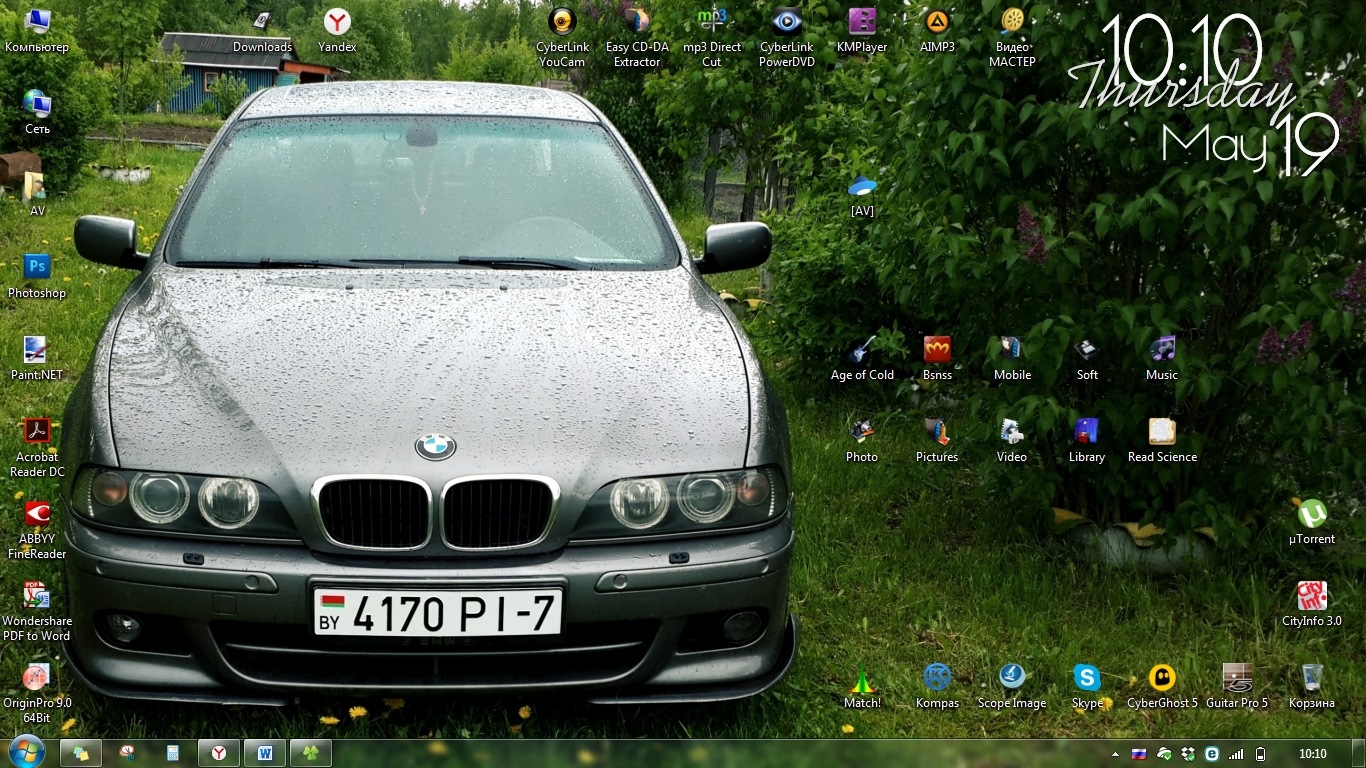Viewport: 1366px width, 768px height.
Task: Launch mp3 Direct Cut
Action: (712, 37)
